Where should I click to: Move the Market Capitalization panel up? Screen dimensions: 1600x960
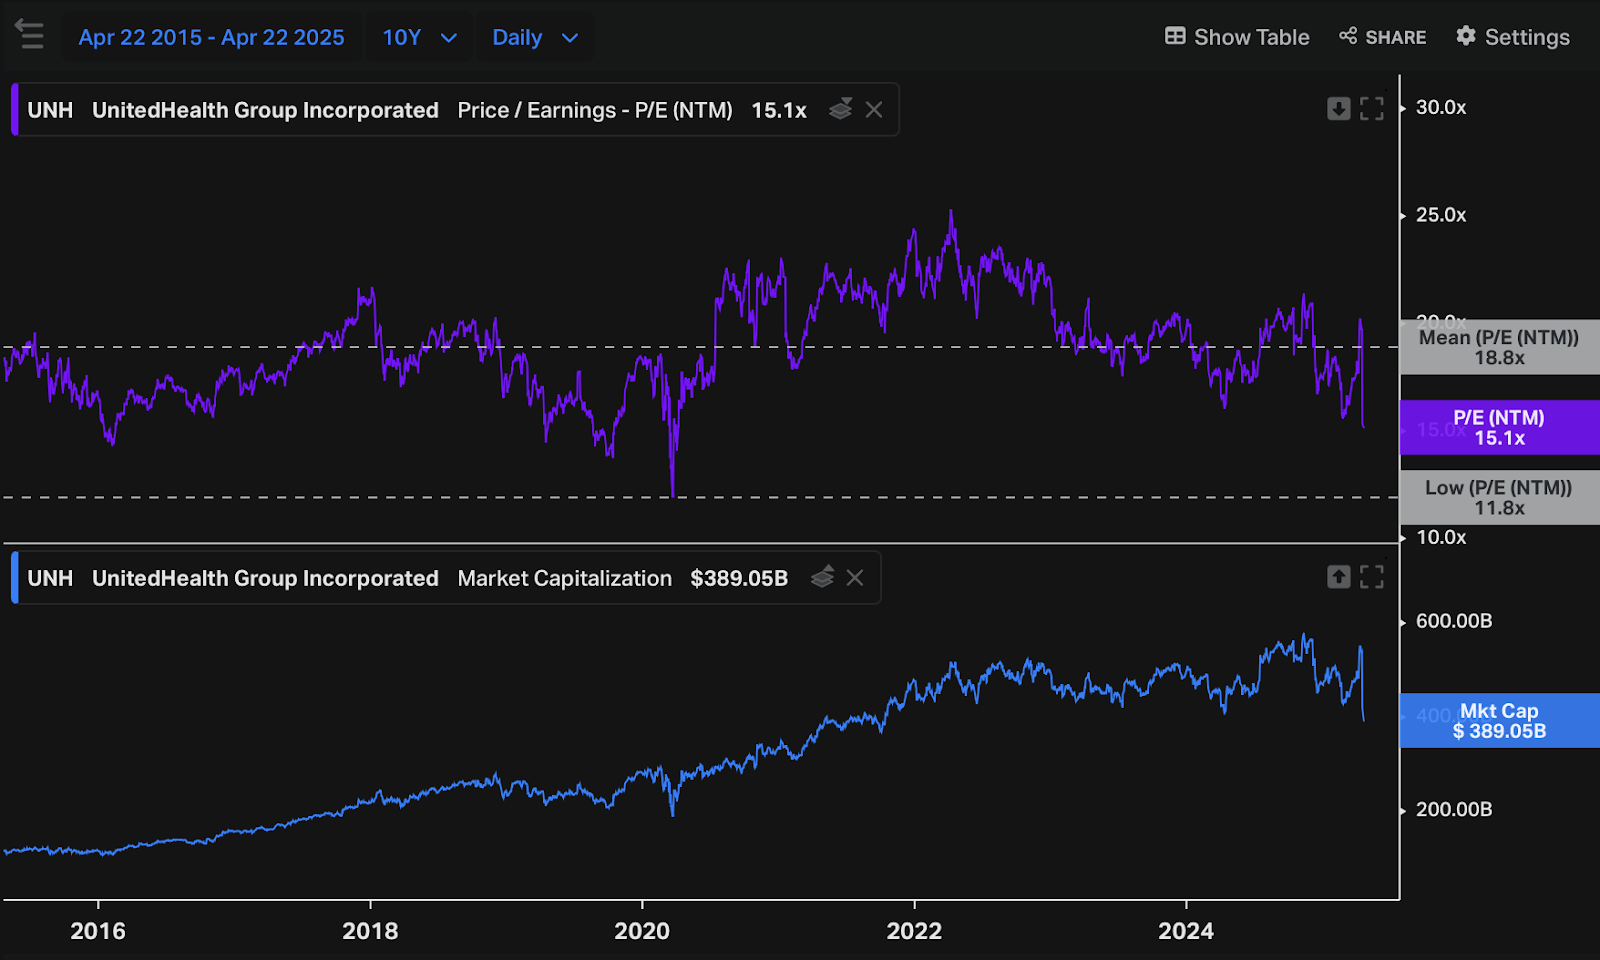1338,577
